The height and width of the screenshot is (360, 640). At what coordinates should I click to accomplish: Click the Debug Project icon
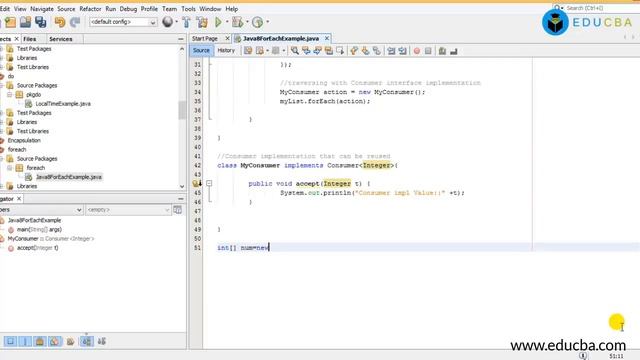[238, 22]
